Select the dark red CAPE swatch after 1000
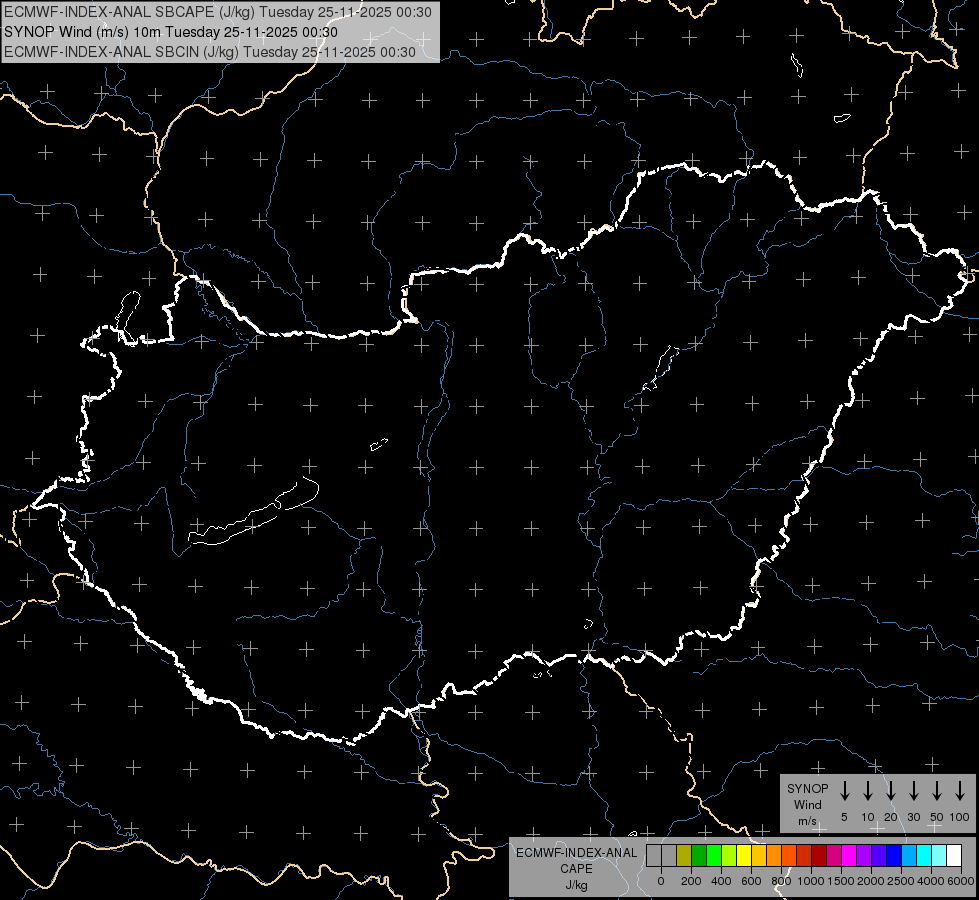The image size is (979, 900). pyautogui.click(x=819, y=855)
